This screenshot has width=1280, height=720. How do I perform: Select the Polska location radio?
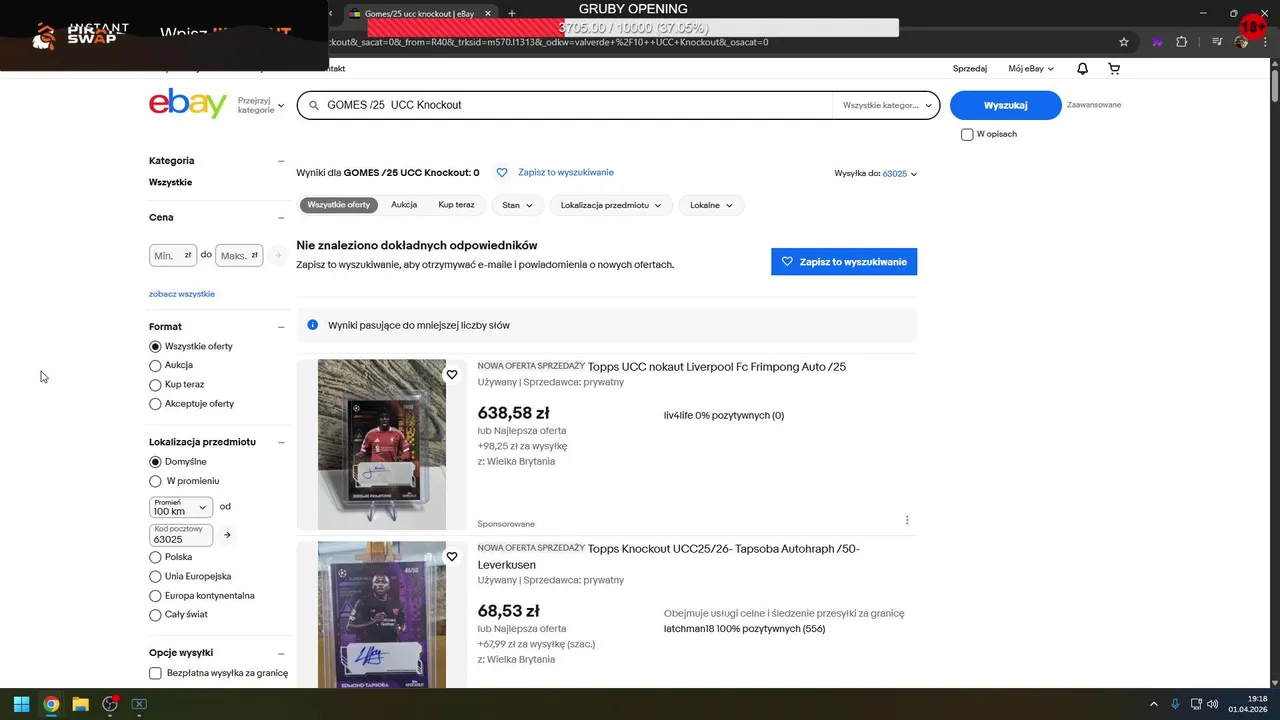(155, 557)
